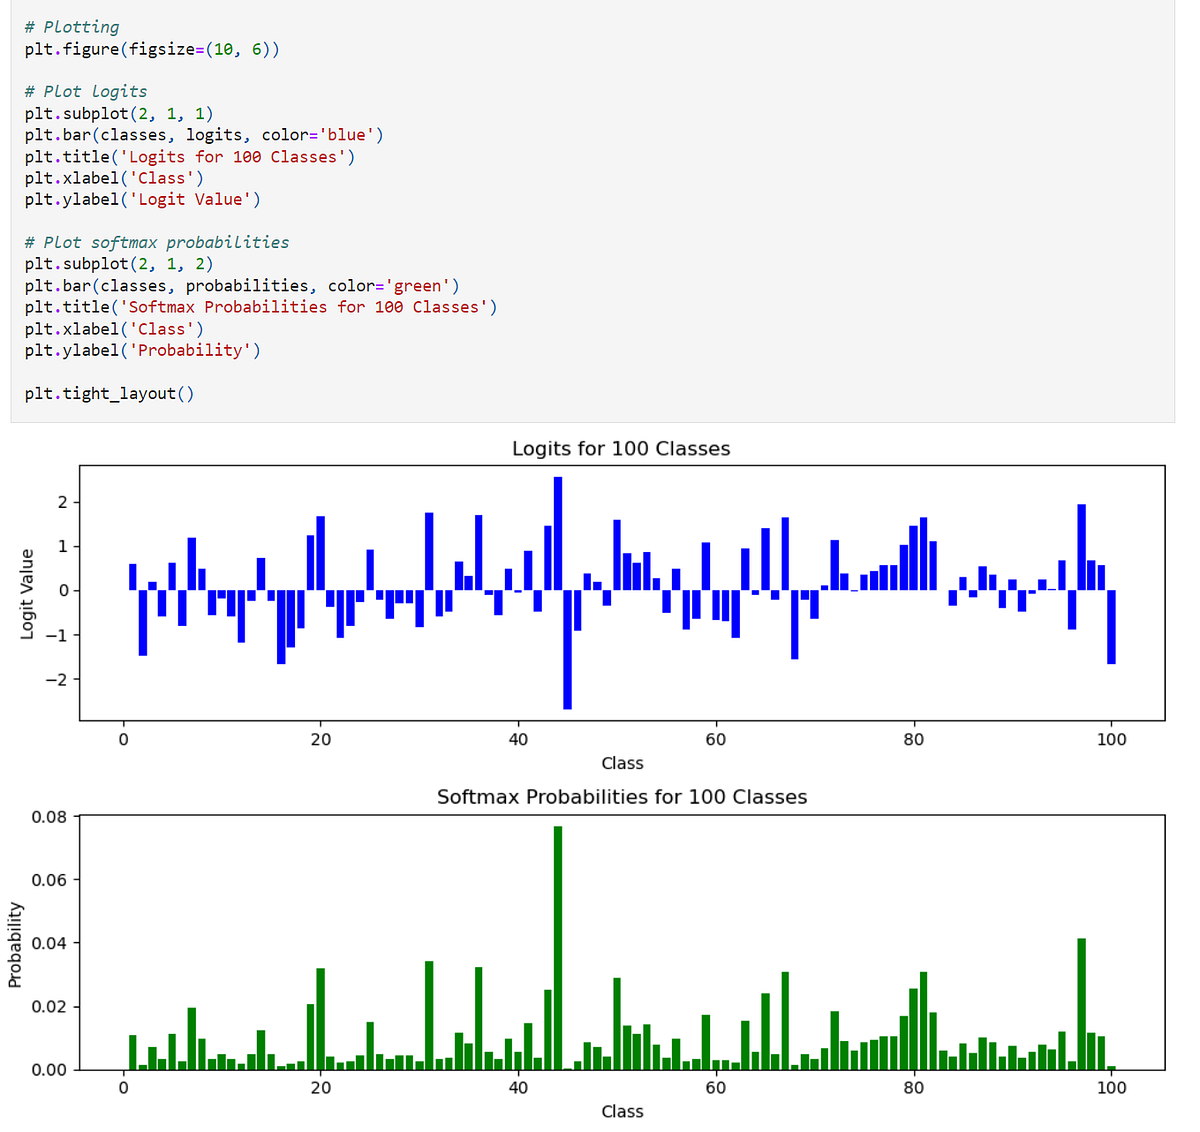Select the plt.ylabel('Logit Value') line
The image size is (1200, 1132).
click(140, 199)
